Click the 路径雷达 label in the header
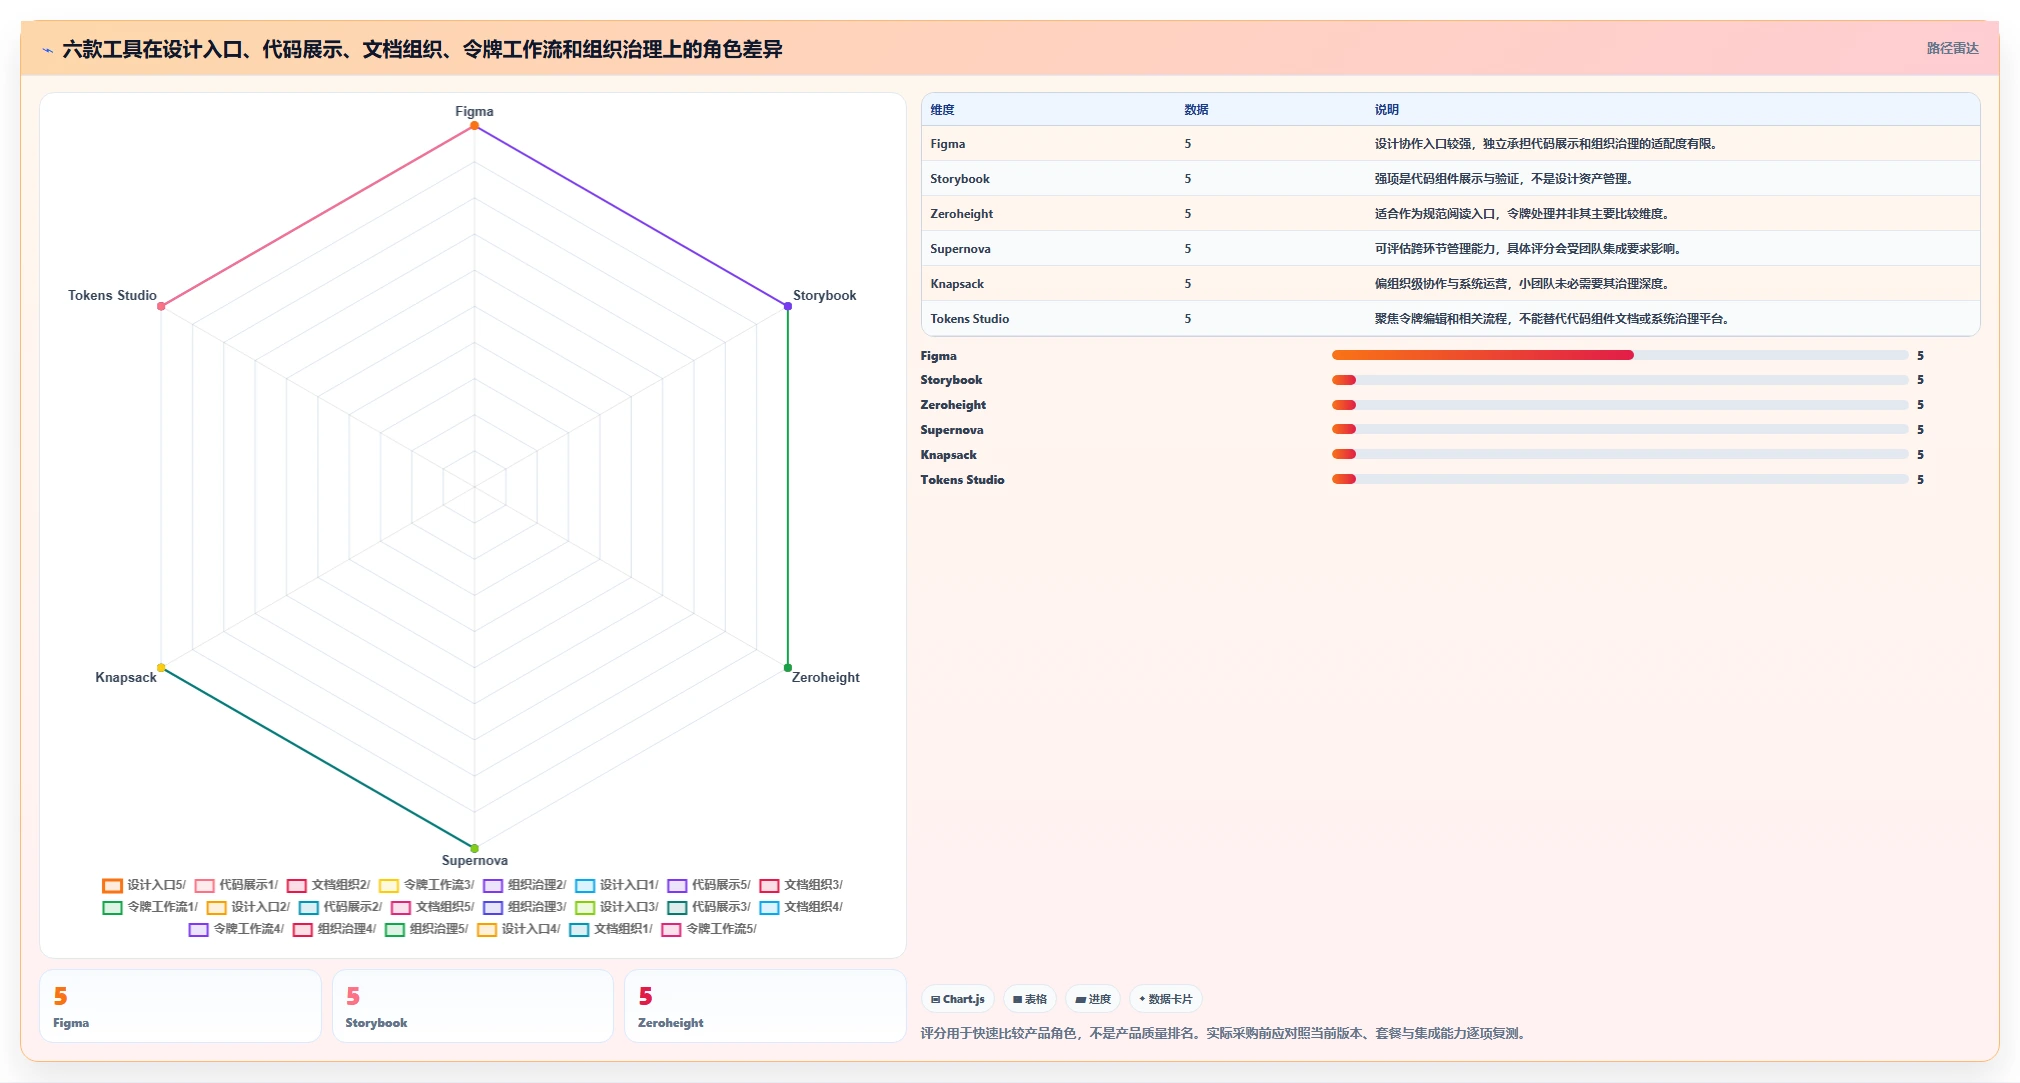This screenshot has height=1083, width=2020. click(x=1952, y=48)
